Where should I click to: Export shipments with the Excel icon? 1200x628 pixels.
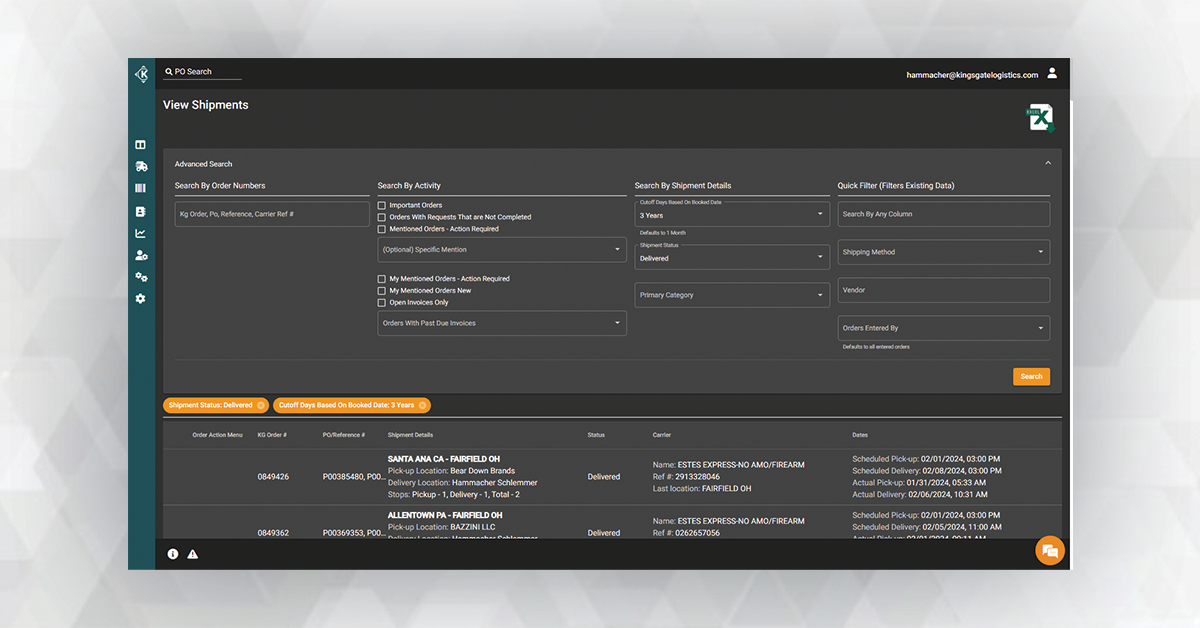tap(1041, 118)
